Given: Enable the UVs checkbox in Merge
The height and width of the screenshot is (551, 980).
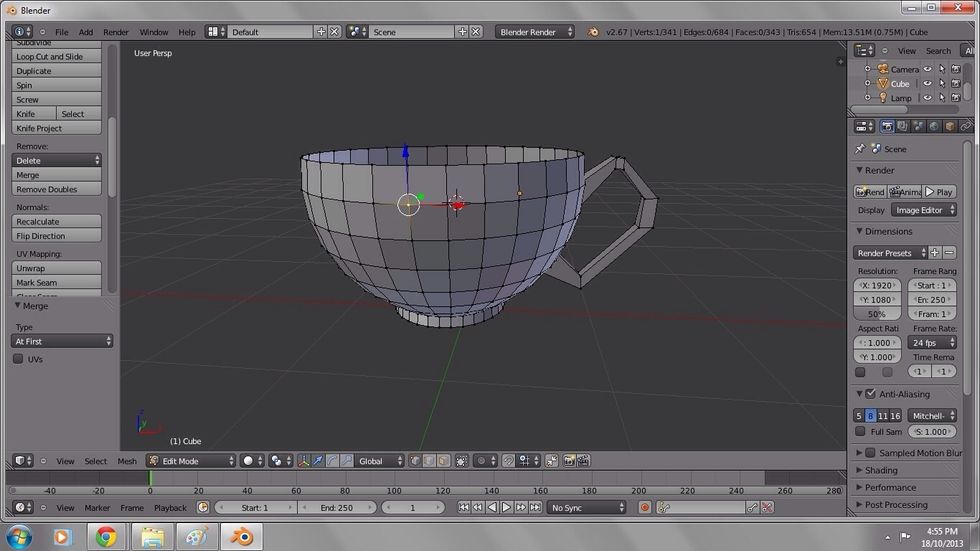Looking at the screenshot, I should (x=18, y=359).
